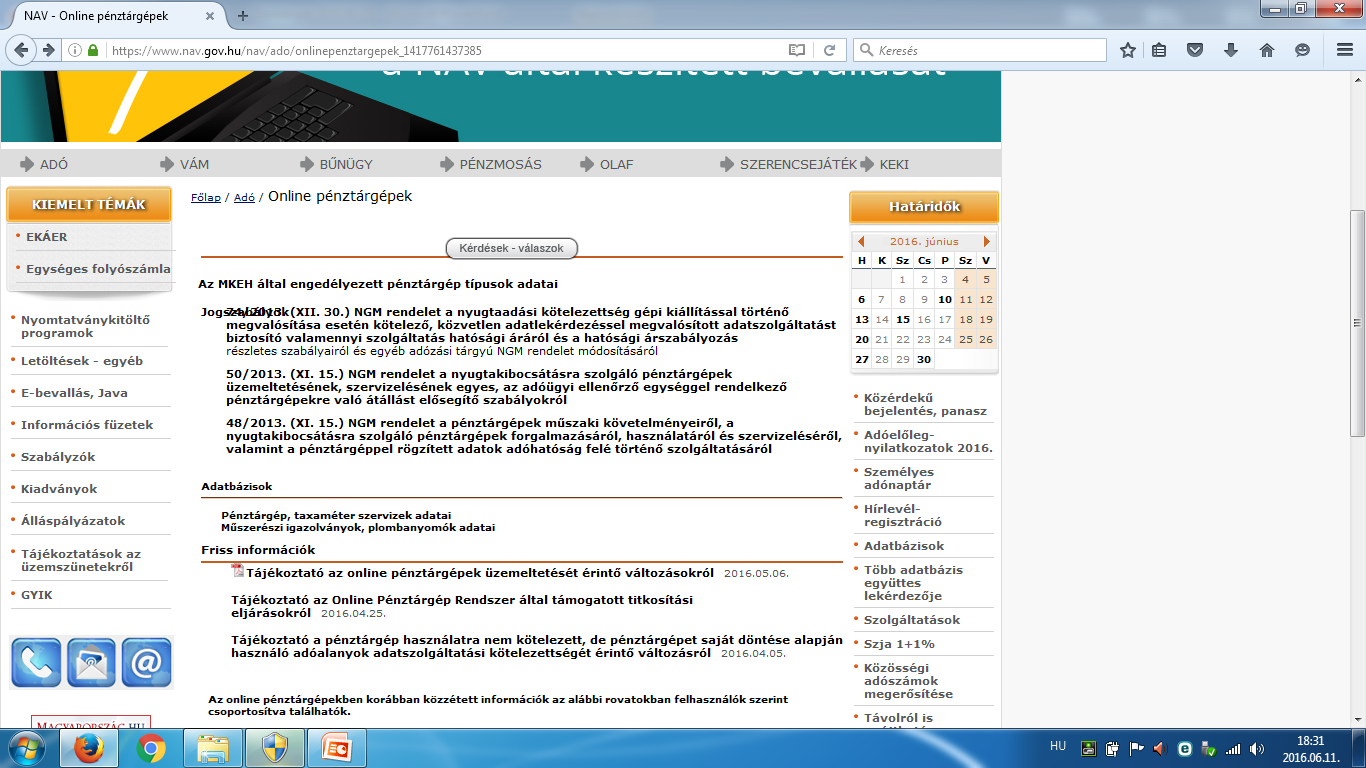Open PDF icon beside Tájékoztató üzemeltetését
The width and height of the screenshot is (1366, 768).
pos(238,571)
